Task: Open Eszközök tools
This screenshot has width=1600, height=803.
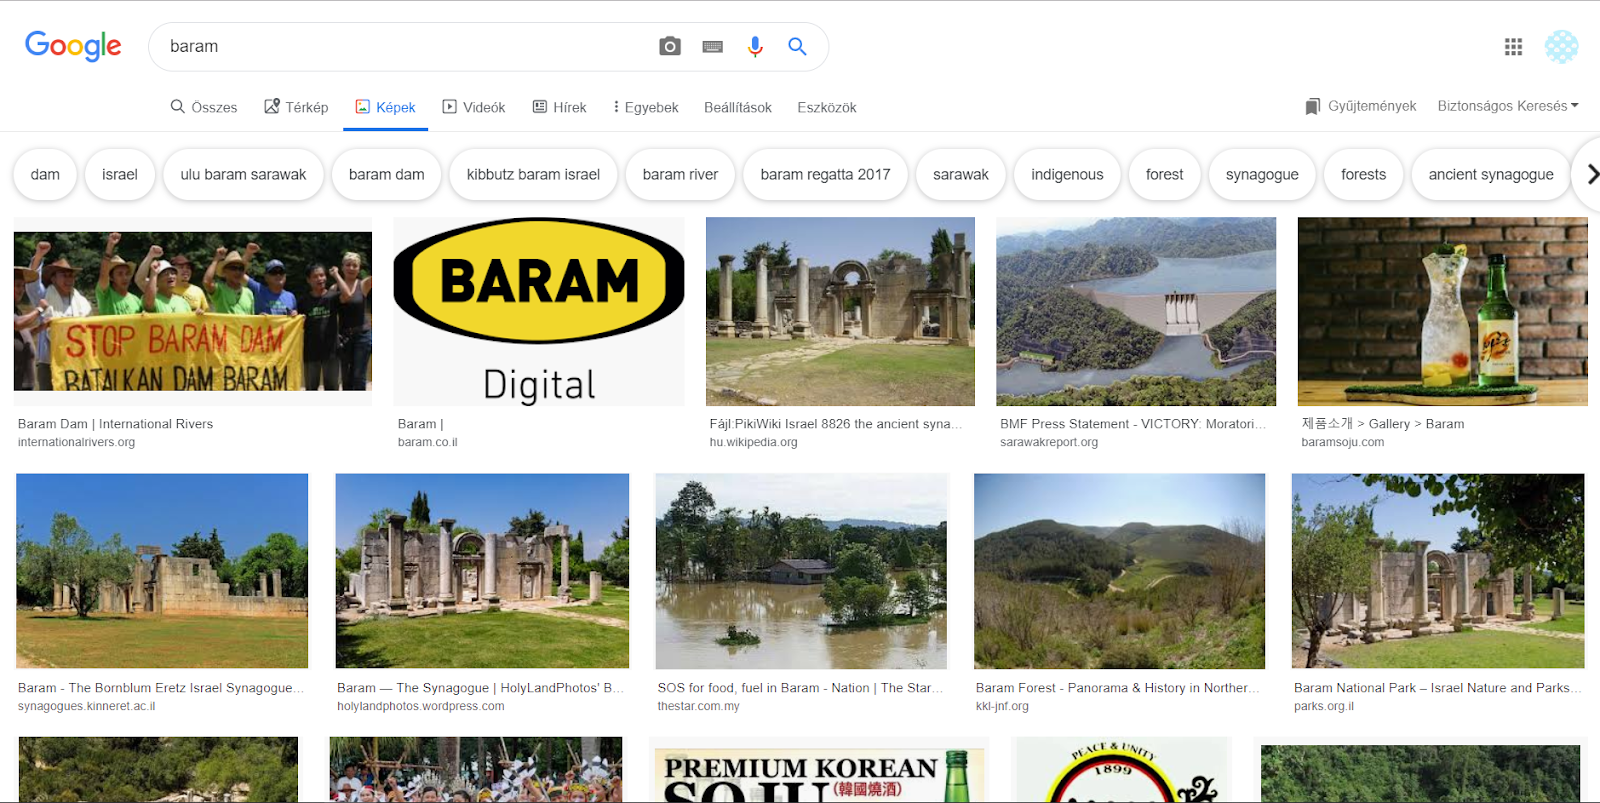Action: 827,107
